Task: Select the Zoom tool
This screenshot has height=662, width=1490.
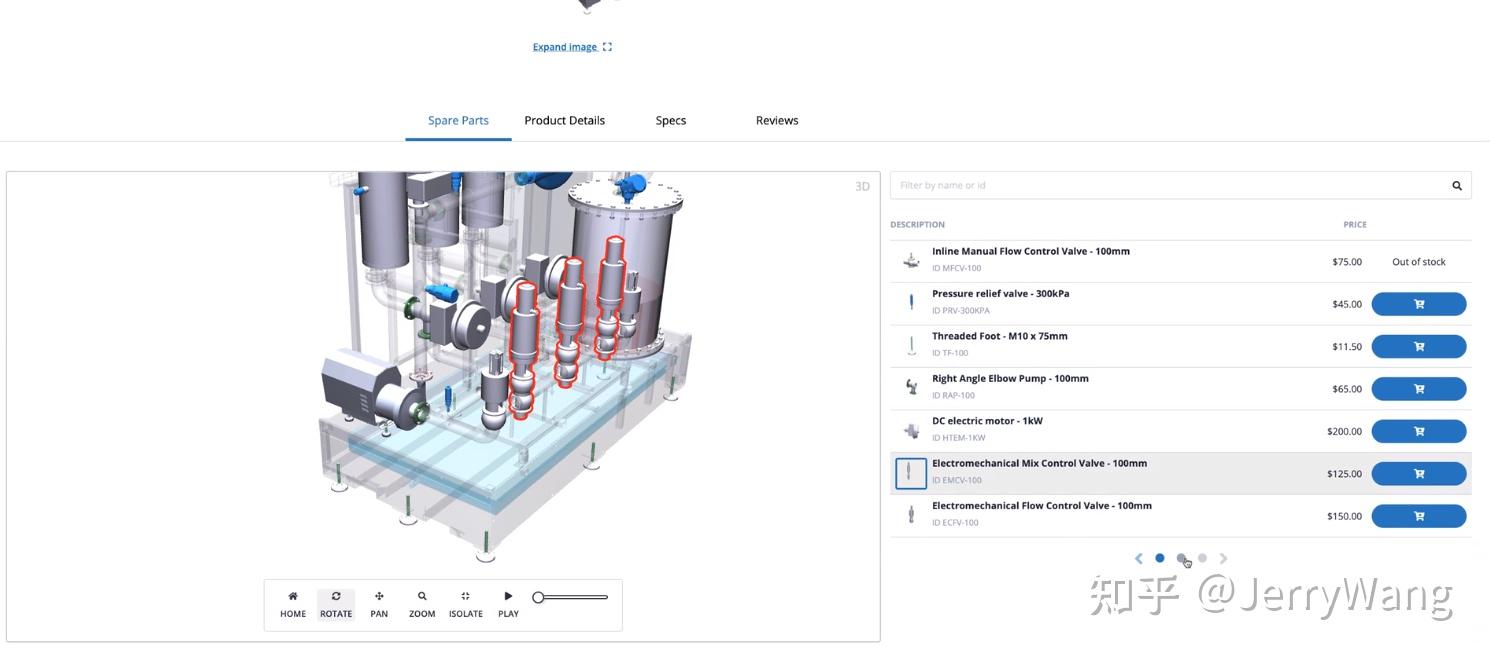Action: pos(421,603)
